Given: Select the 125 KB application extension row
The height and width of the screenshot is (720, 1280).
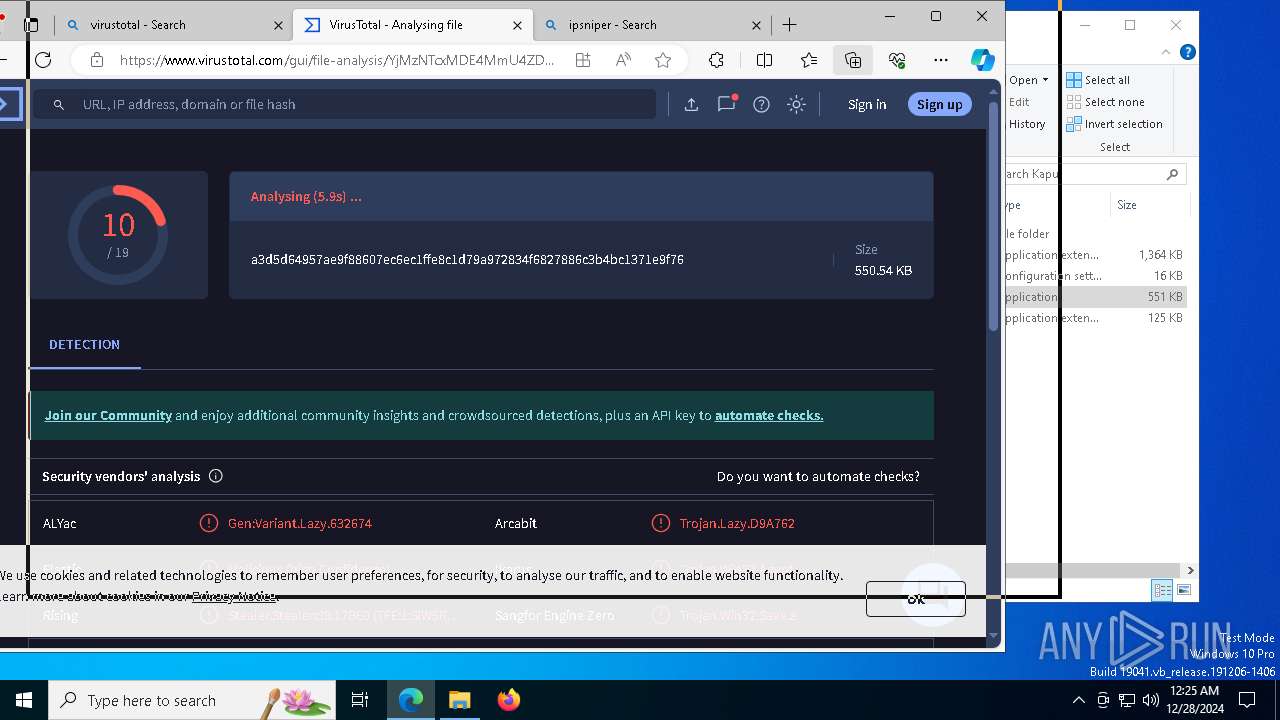Looking at the screenshot, I should tap(1097, 318).
